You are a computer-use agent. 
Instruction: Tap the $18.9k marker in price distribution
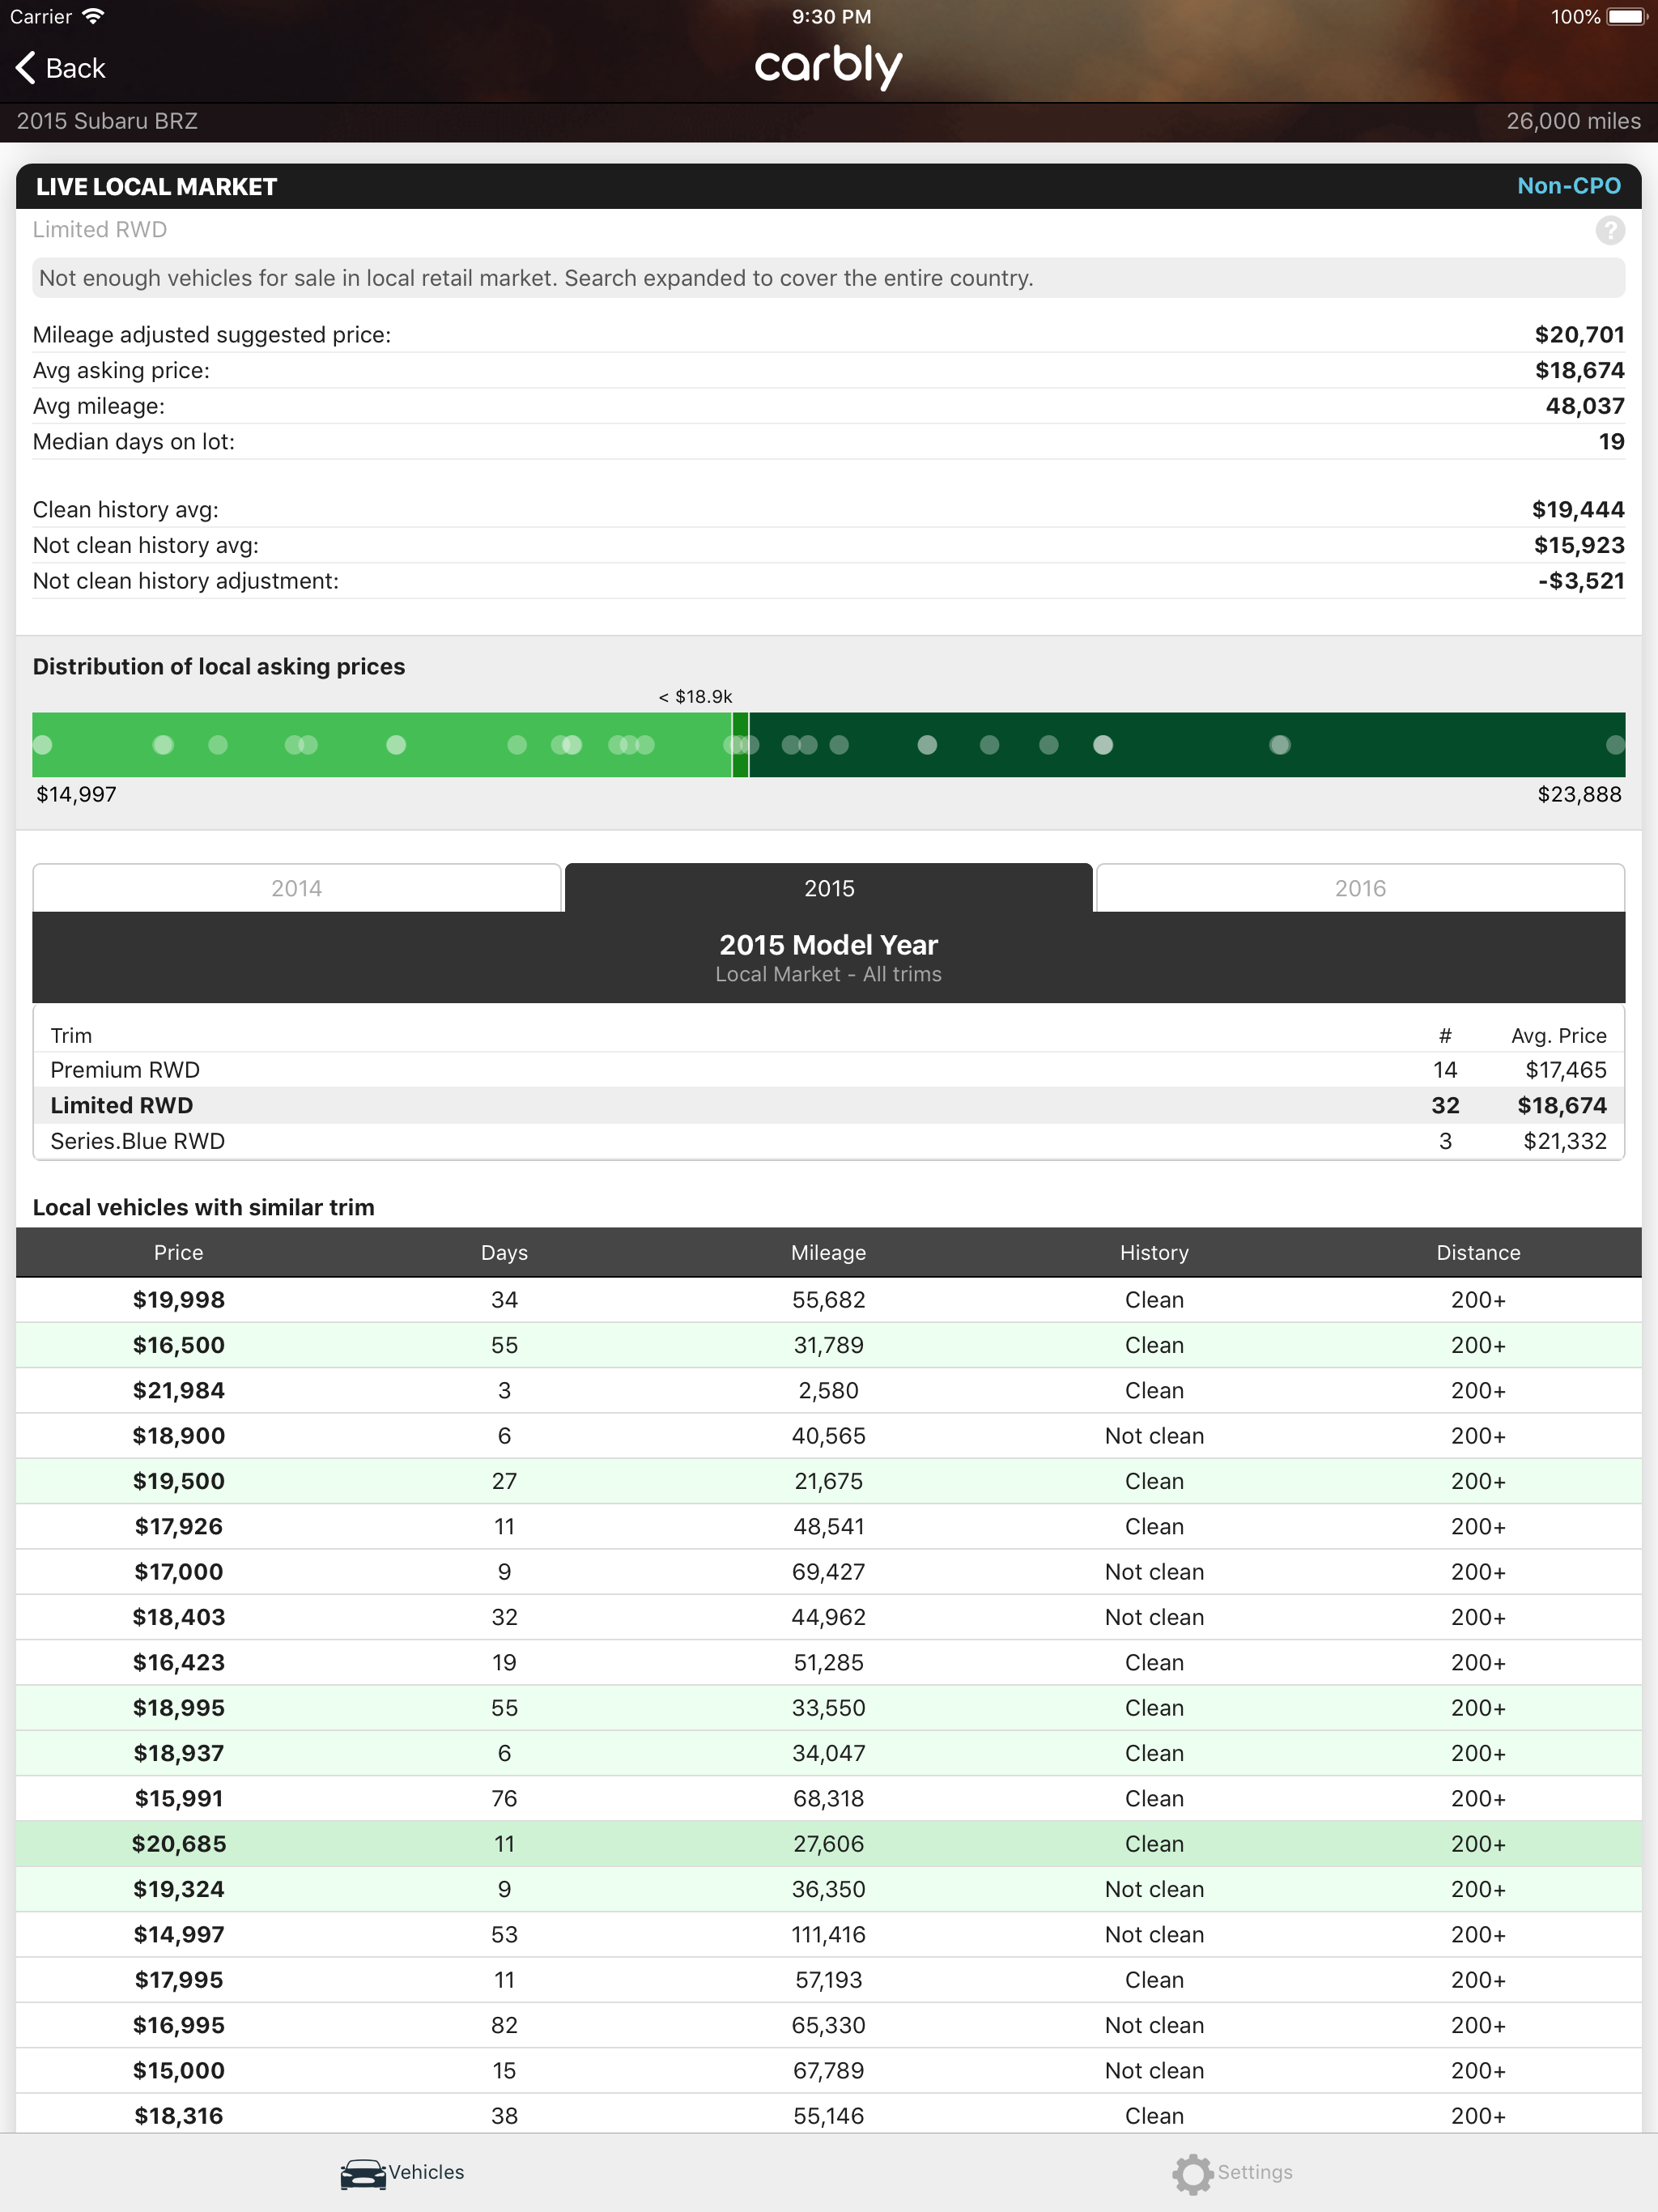tap(740, 745)
